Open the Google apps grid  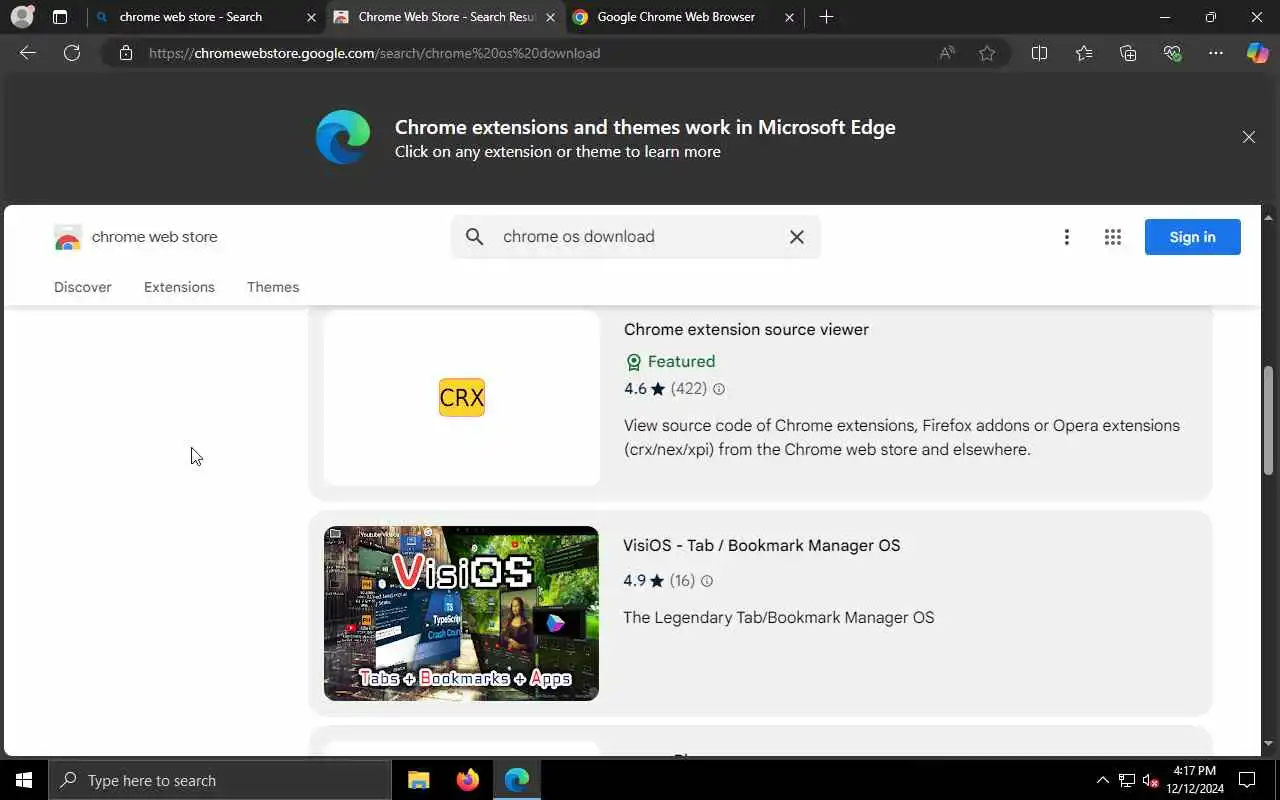coord(1112,237)
